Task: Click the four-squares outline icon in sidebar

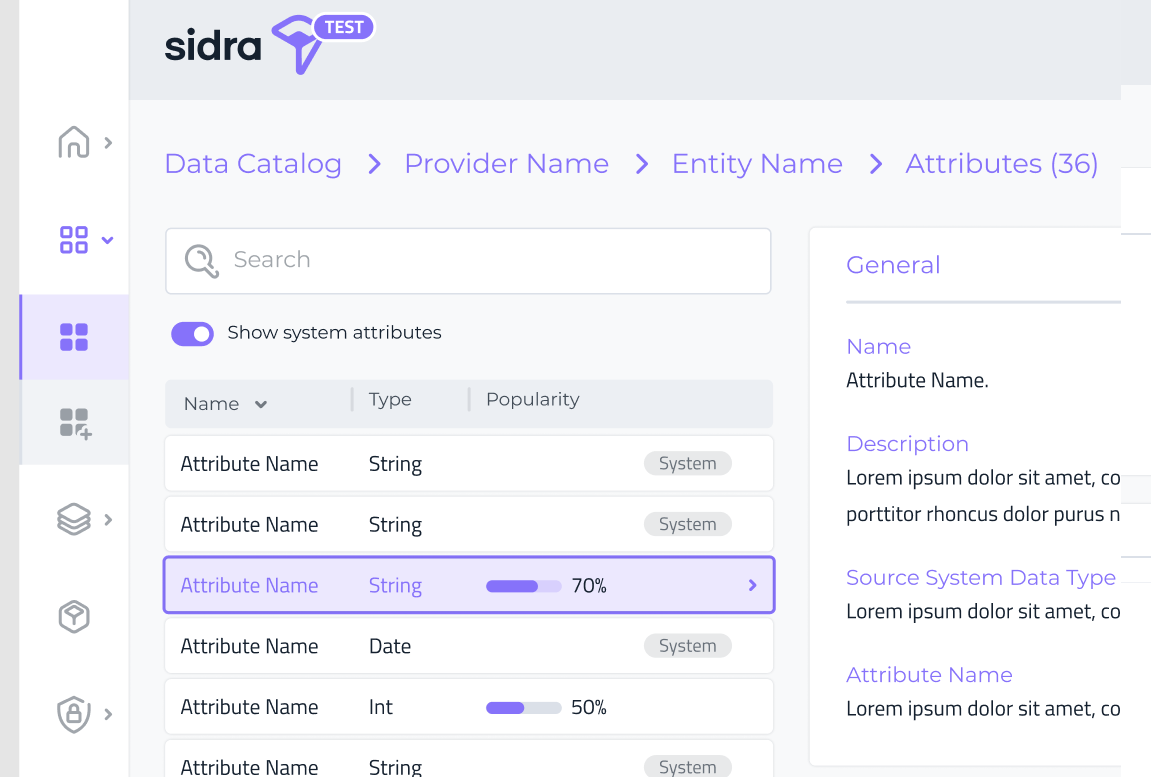Action: point(74,240)
